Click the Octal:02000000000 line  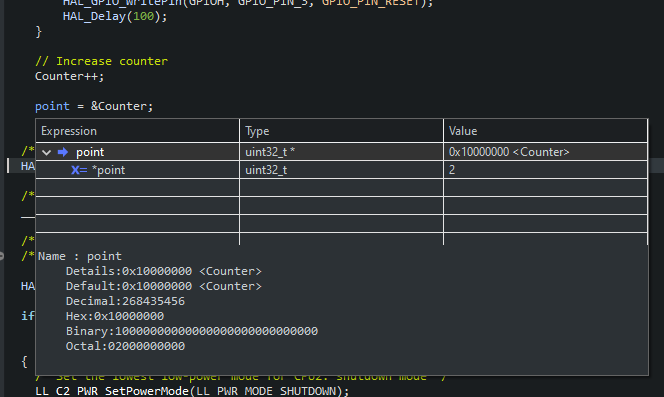click(125, 347)
